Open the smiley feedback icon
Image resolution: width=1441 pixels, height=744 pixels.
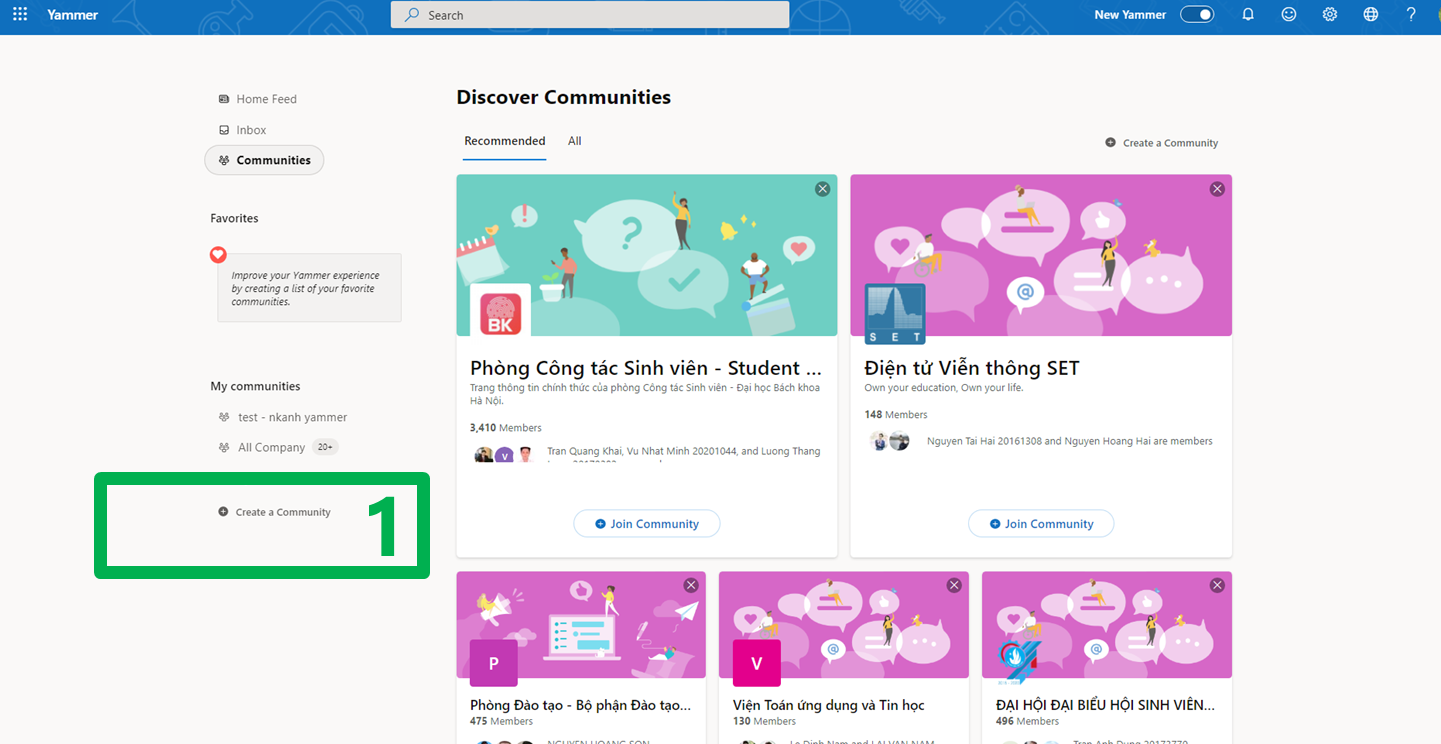(1289, 15)
